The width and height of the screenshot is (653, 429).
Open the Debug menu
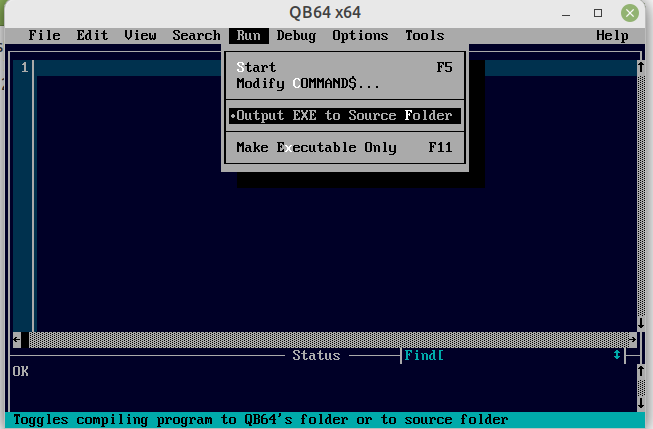(296, 36)
